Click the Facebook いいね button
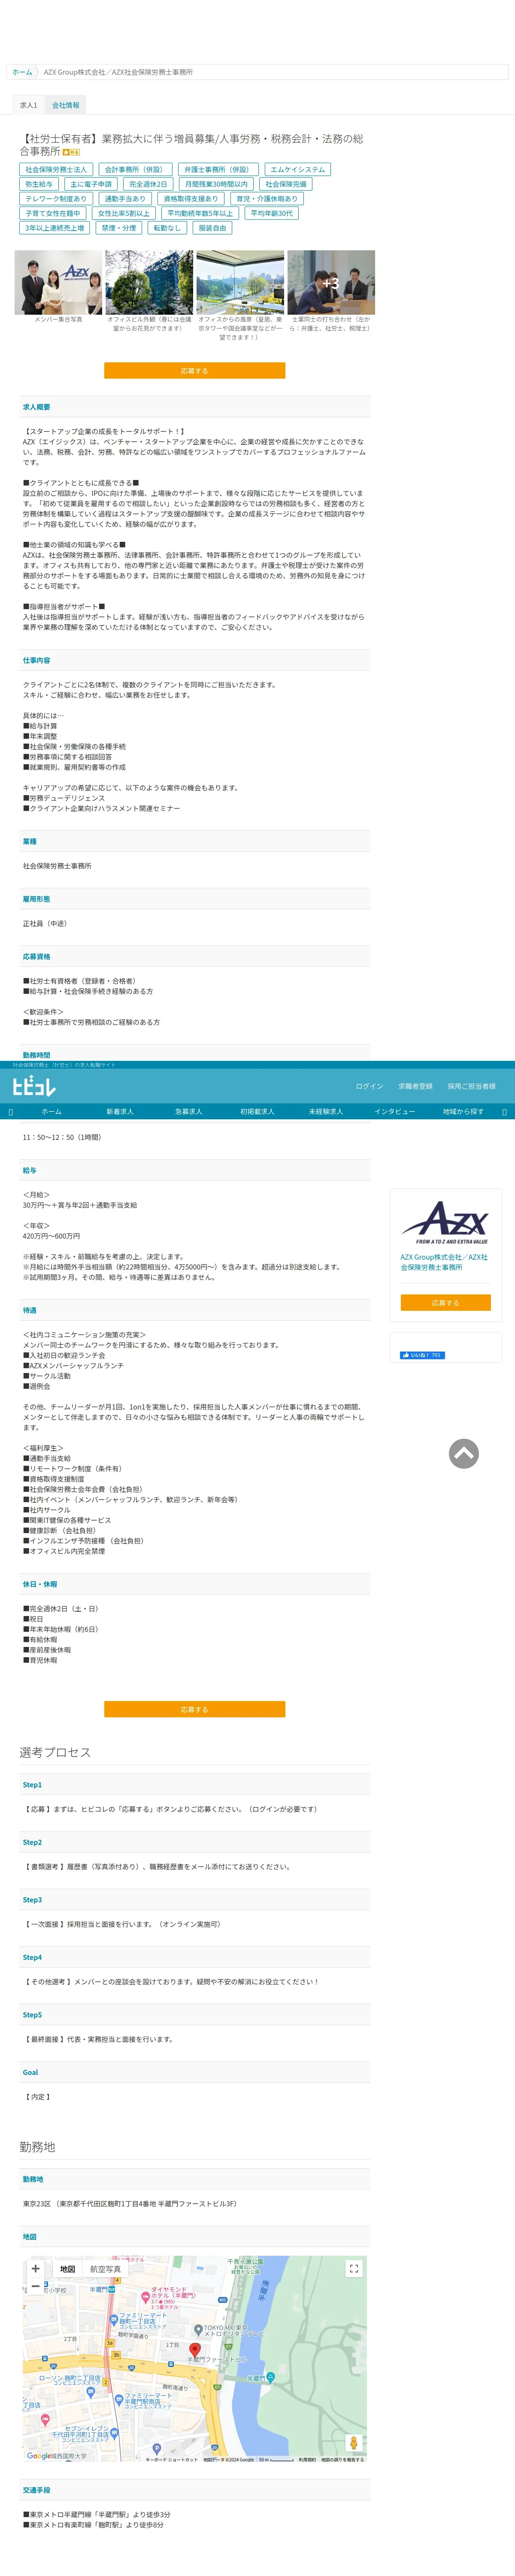Viewport: 515px width, 2576px height. [x=422, y=1355]
